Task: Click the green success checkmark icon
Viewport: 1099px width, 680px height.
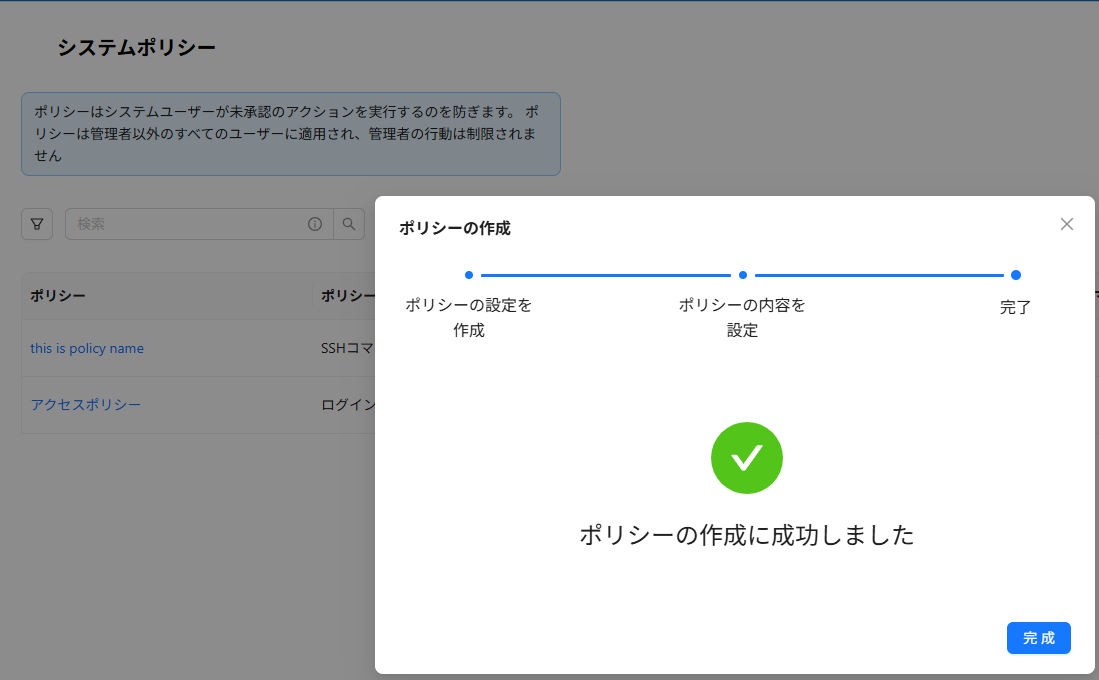Action: (746, 458)
